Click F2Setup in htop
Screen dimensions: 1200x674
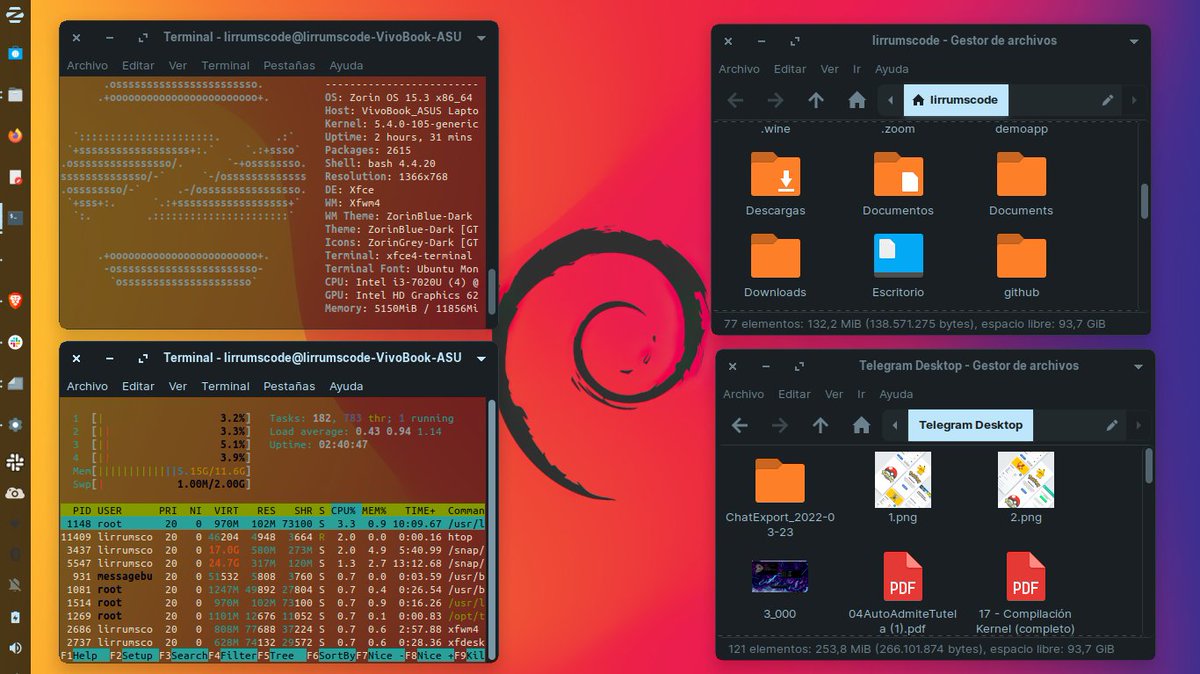pos(134,656)
